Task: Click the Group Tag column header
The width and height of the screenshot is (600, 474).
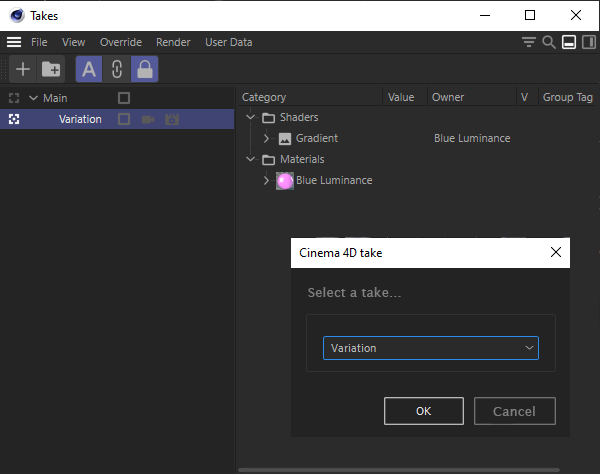Action: pyautogui.click(x=567, y=97)
